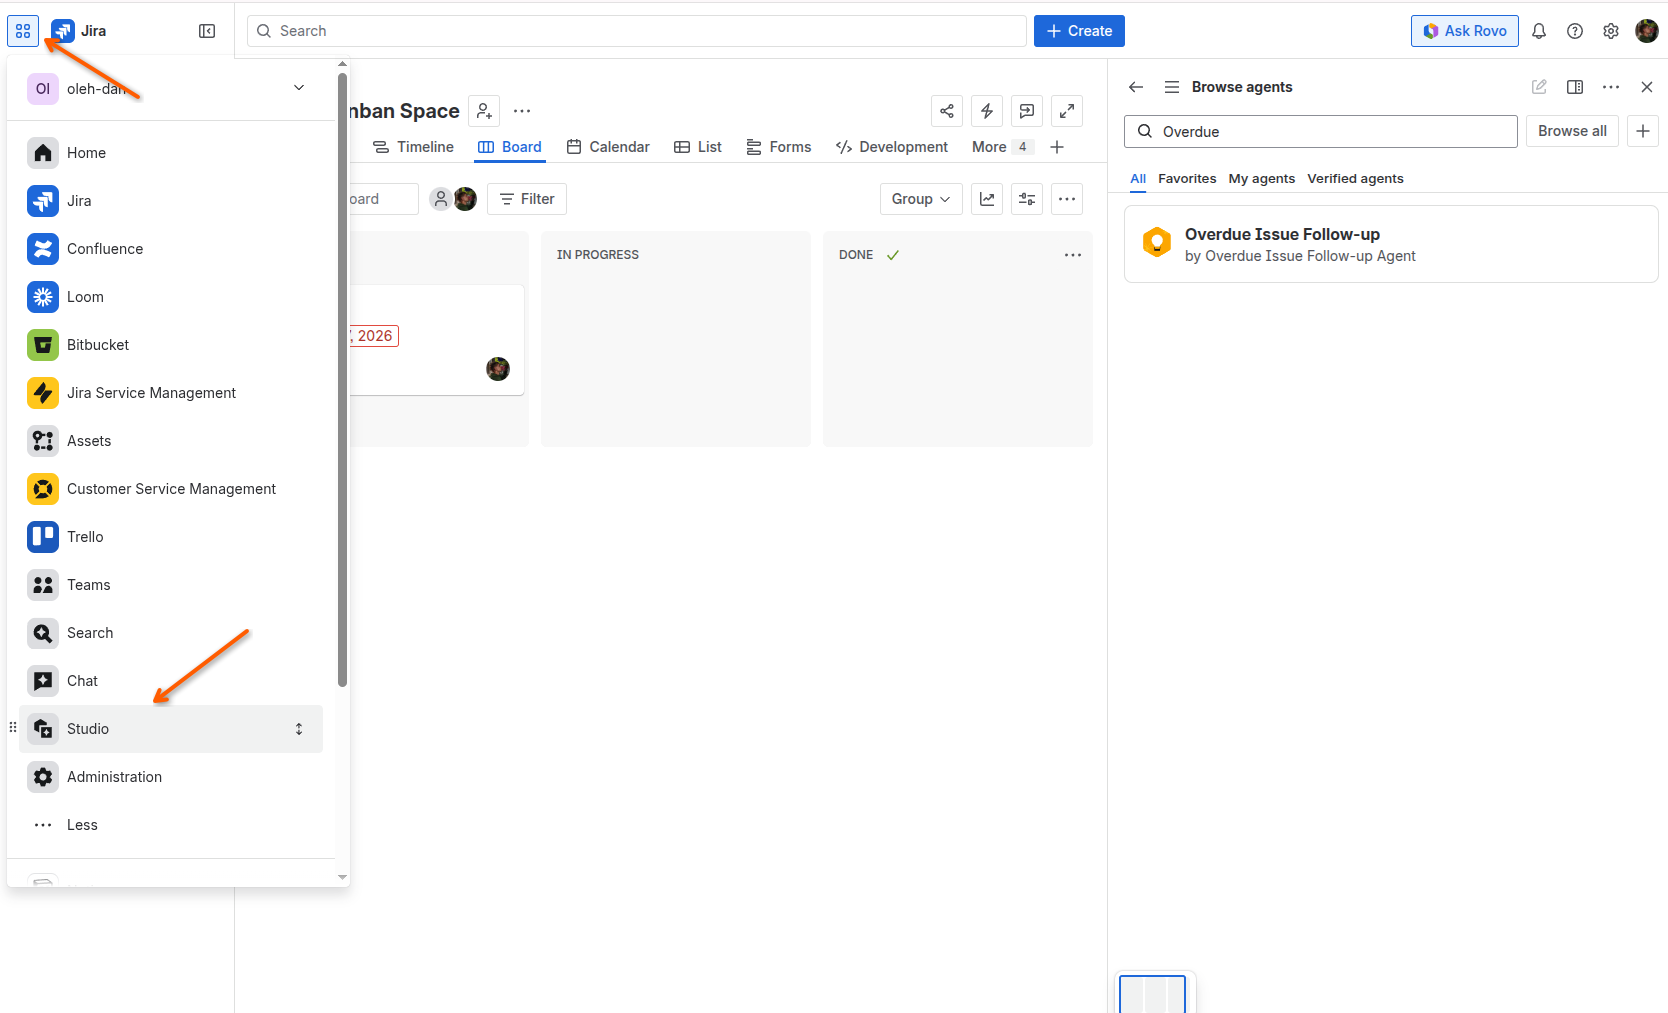
Task: Launch Trello from the app list
Action: tap(171, 537)
